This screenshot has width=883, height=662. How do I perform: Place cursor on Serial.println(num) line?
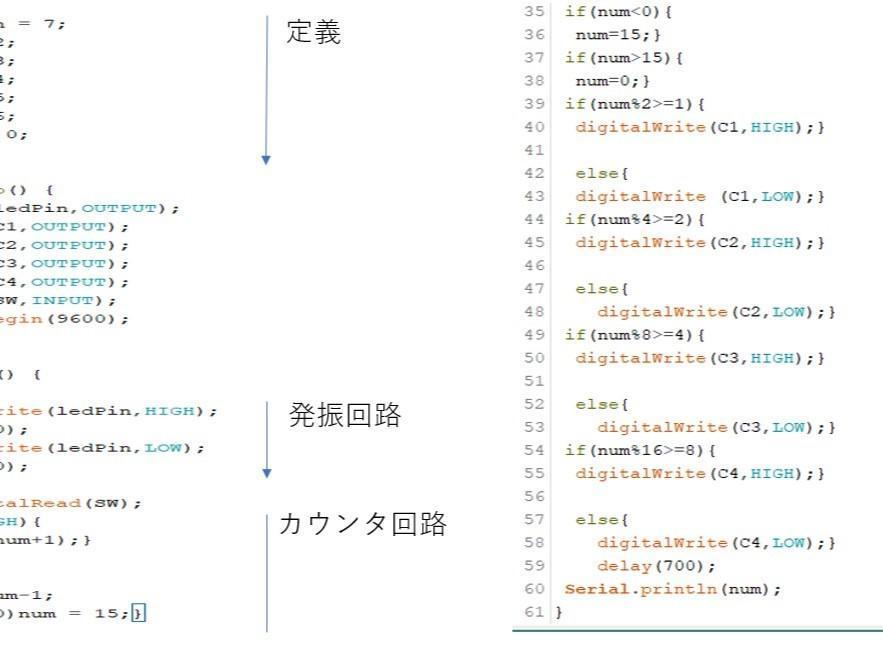(x=672, y=589)
